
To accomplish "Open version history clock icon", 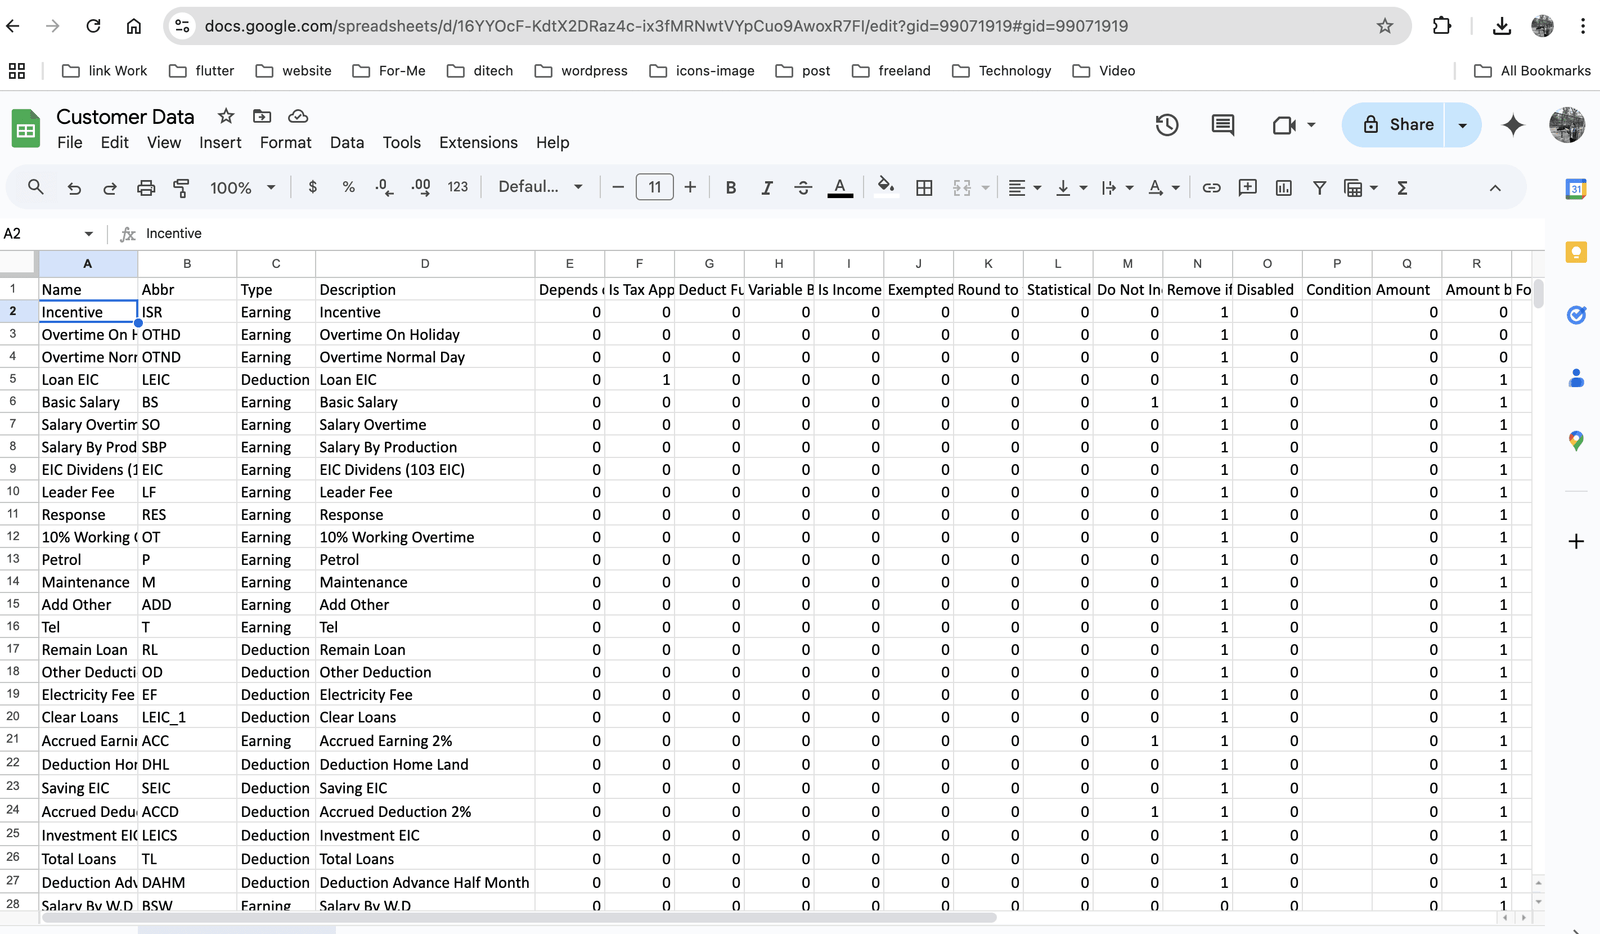I will (x=1166, y=125).
